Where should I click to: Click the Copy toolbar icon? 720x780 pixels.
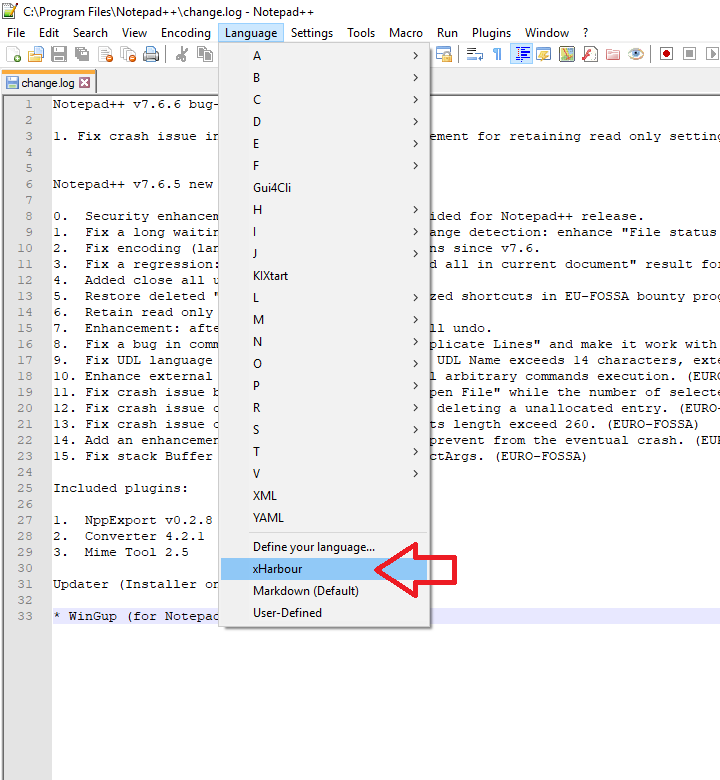[x=205, y=54]
